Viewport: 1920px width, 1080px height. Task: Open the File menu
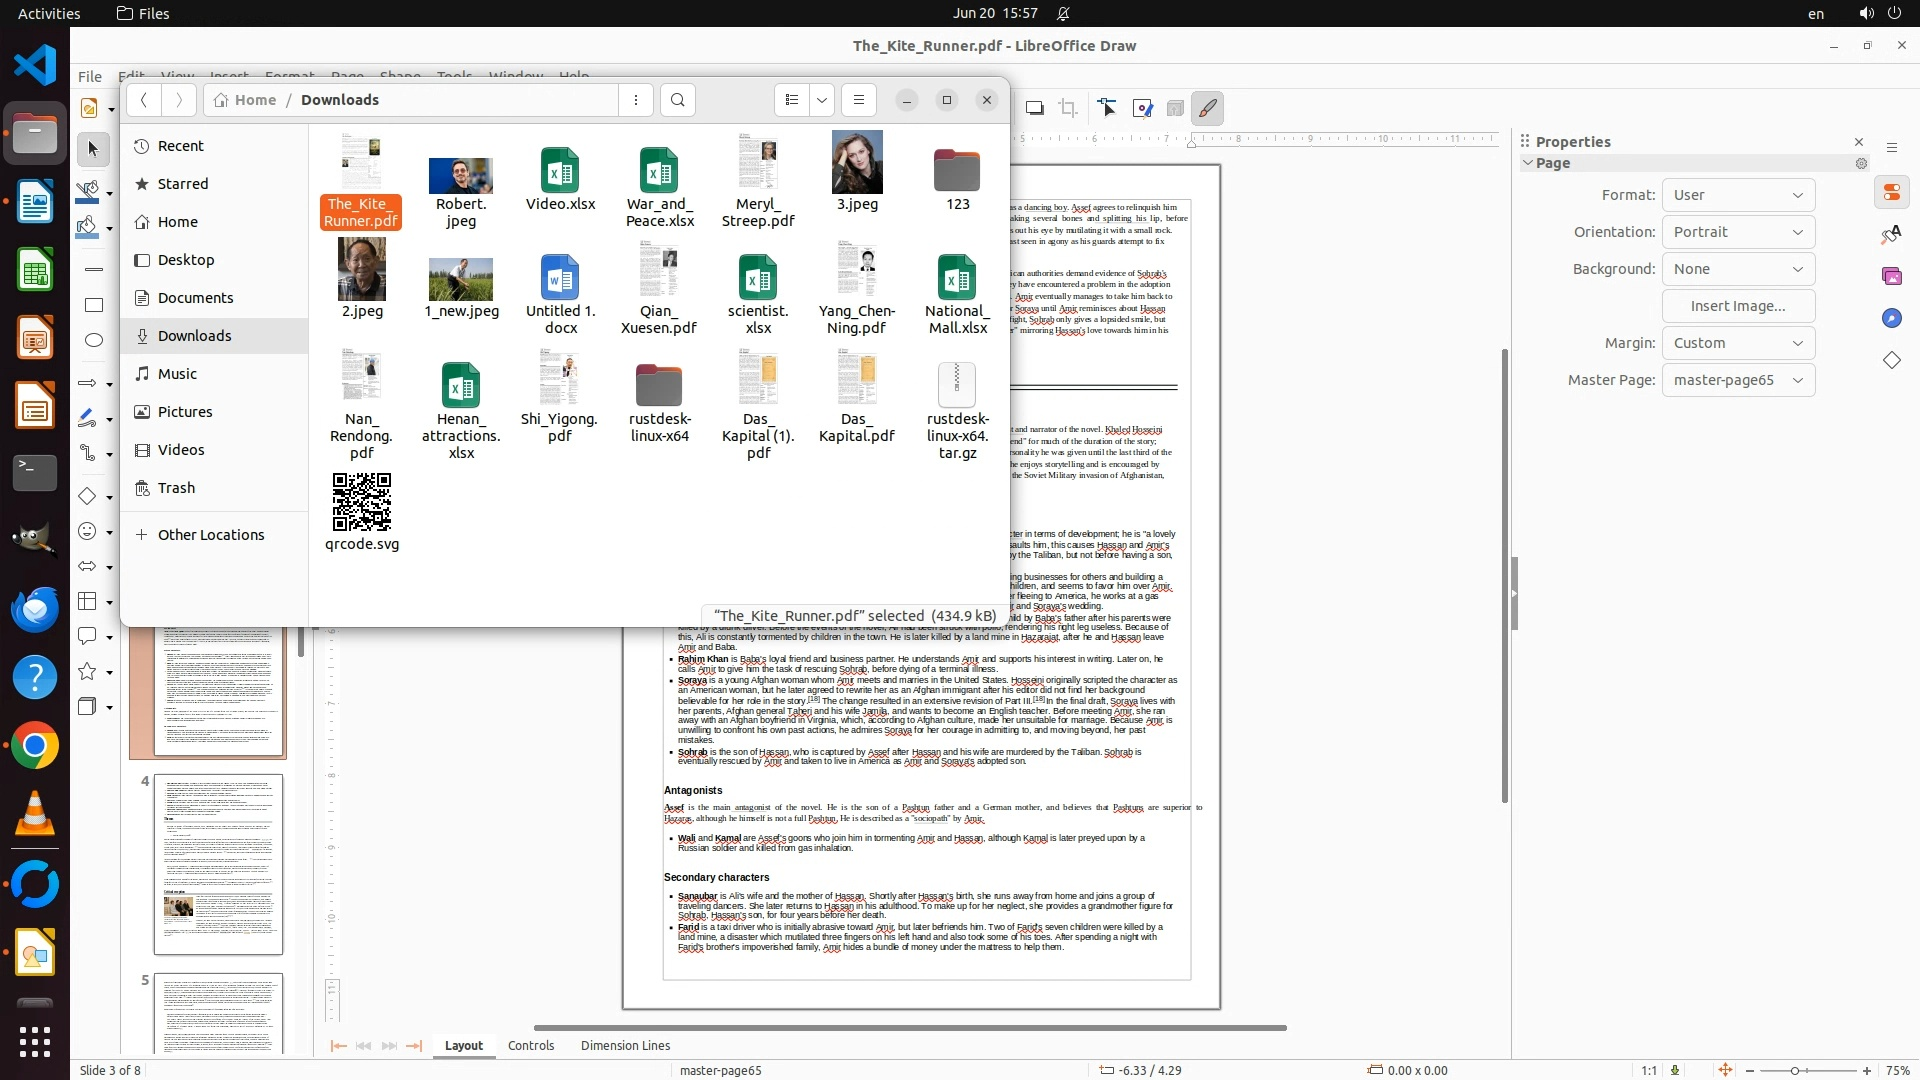pos(90,76)
